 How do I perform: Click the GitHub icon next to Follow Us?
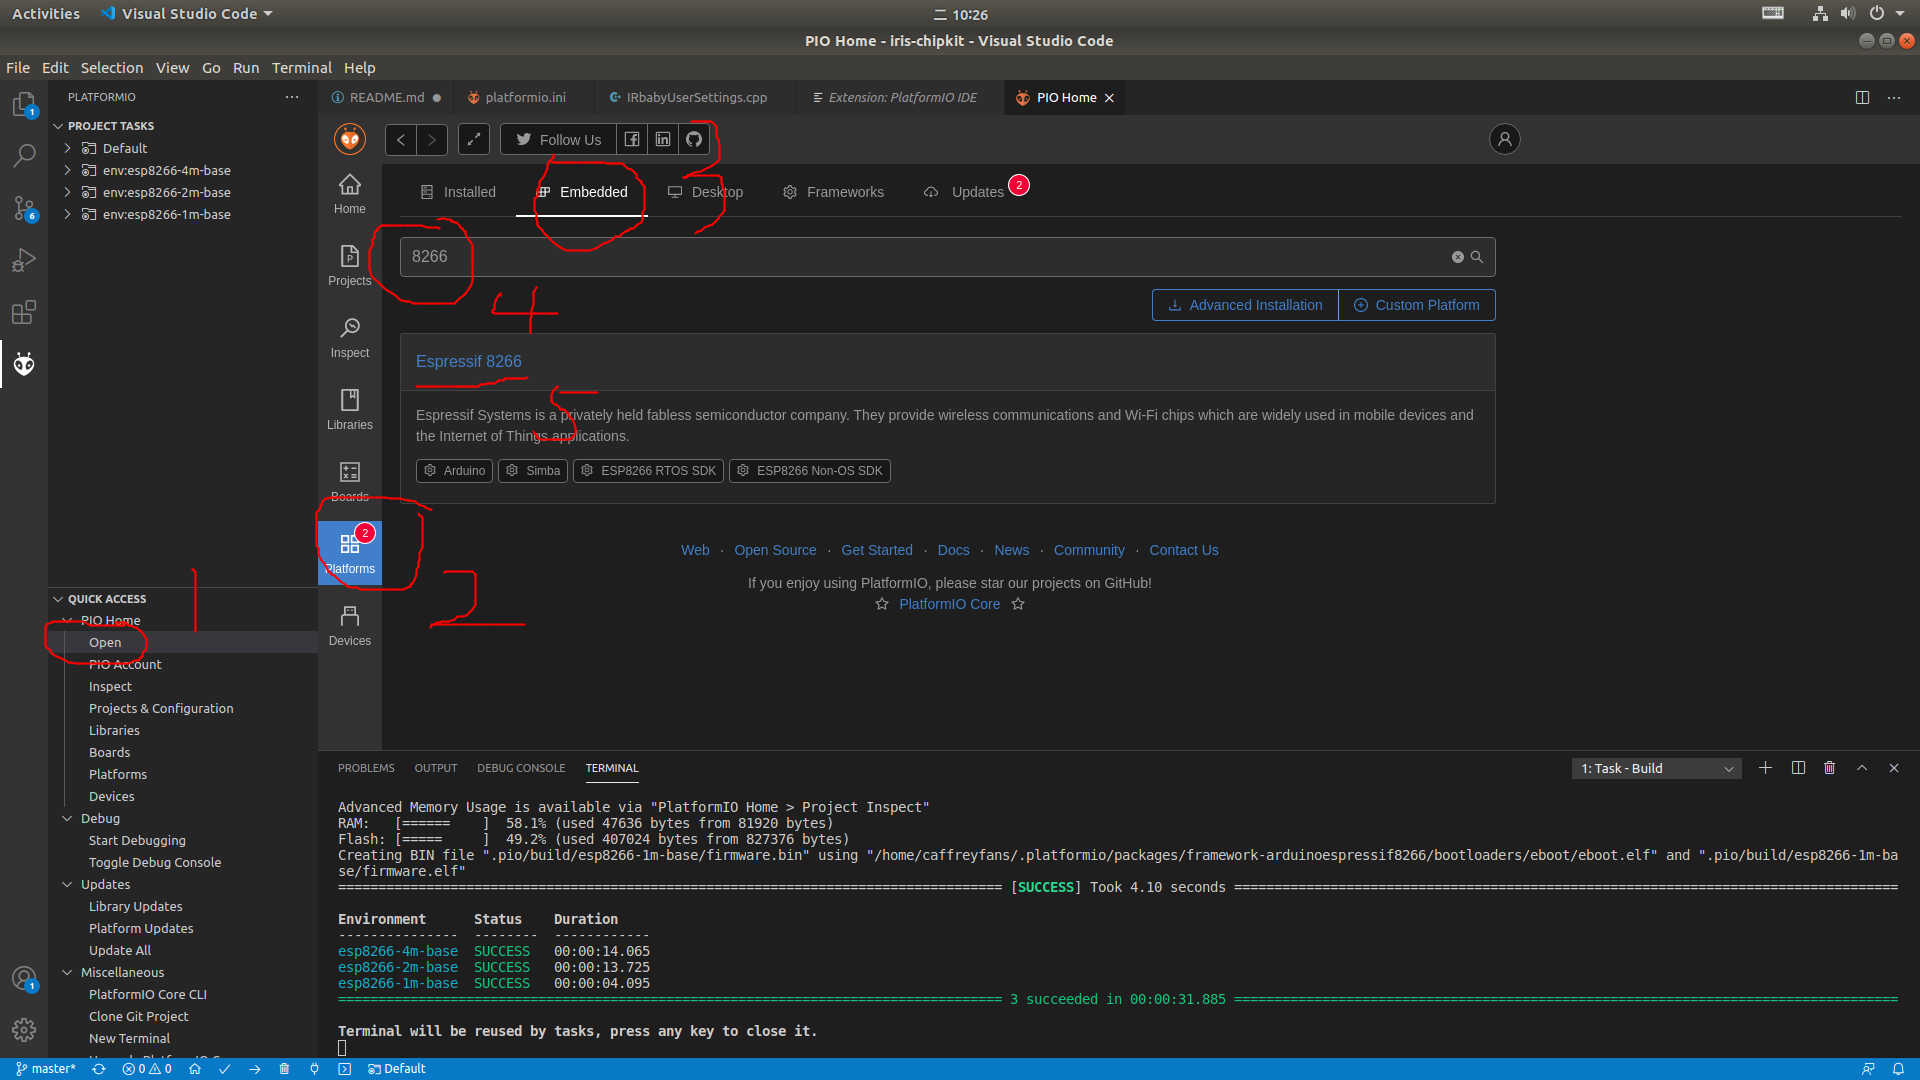(x=694, y=139)
